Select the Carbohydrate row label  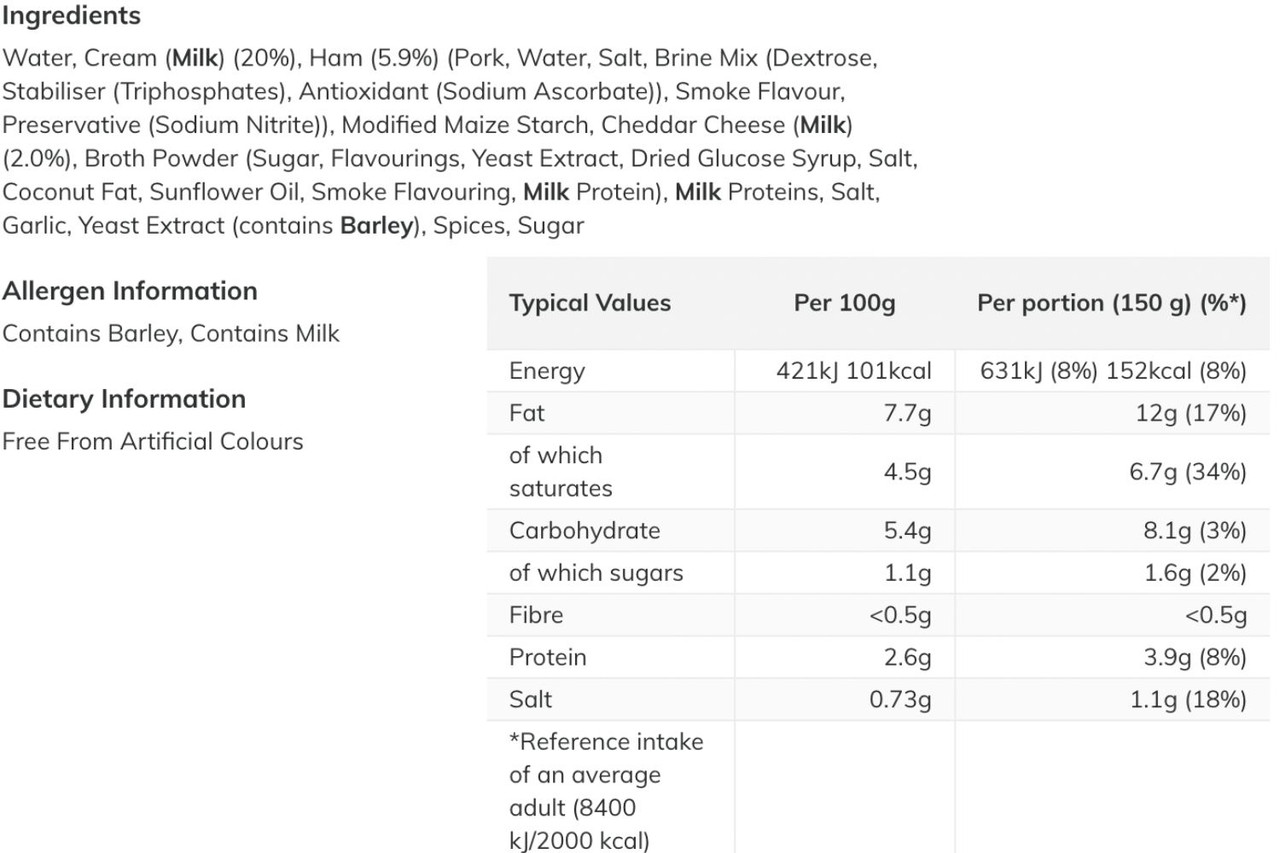click(585, 531)
